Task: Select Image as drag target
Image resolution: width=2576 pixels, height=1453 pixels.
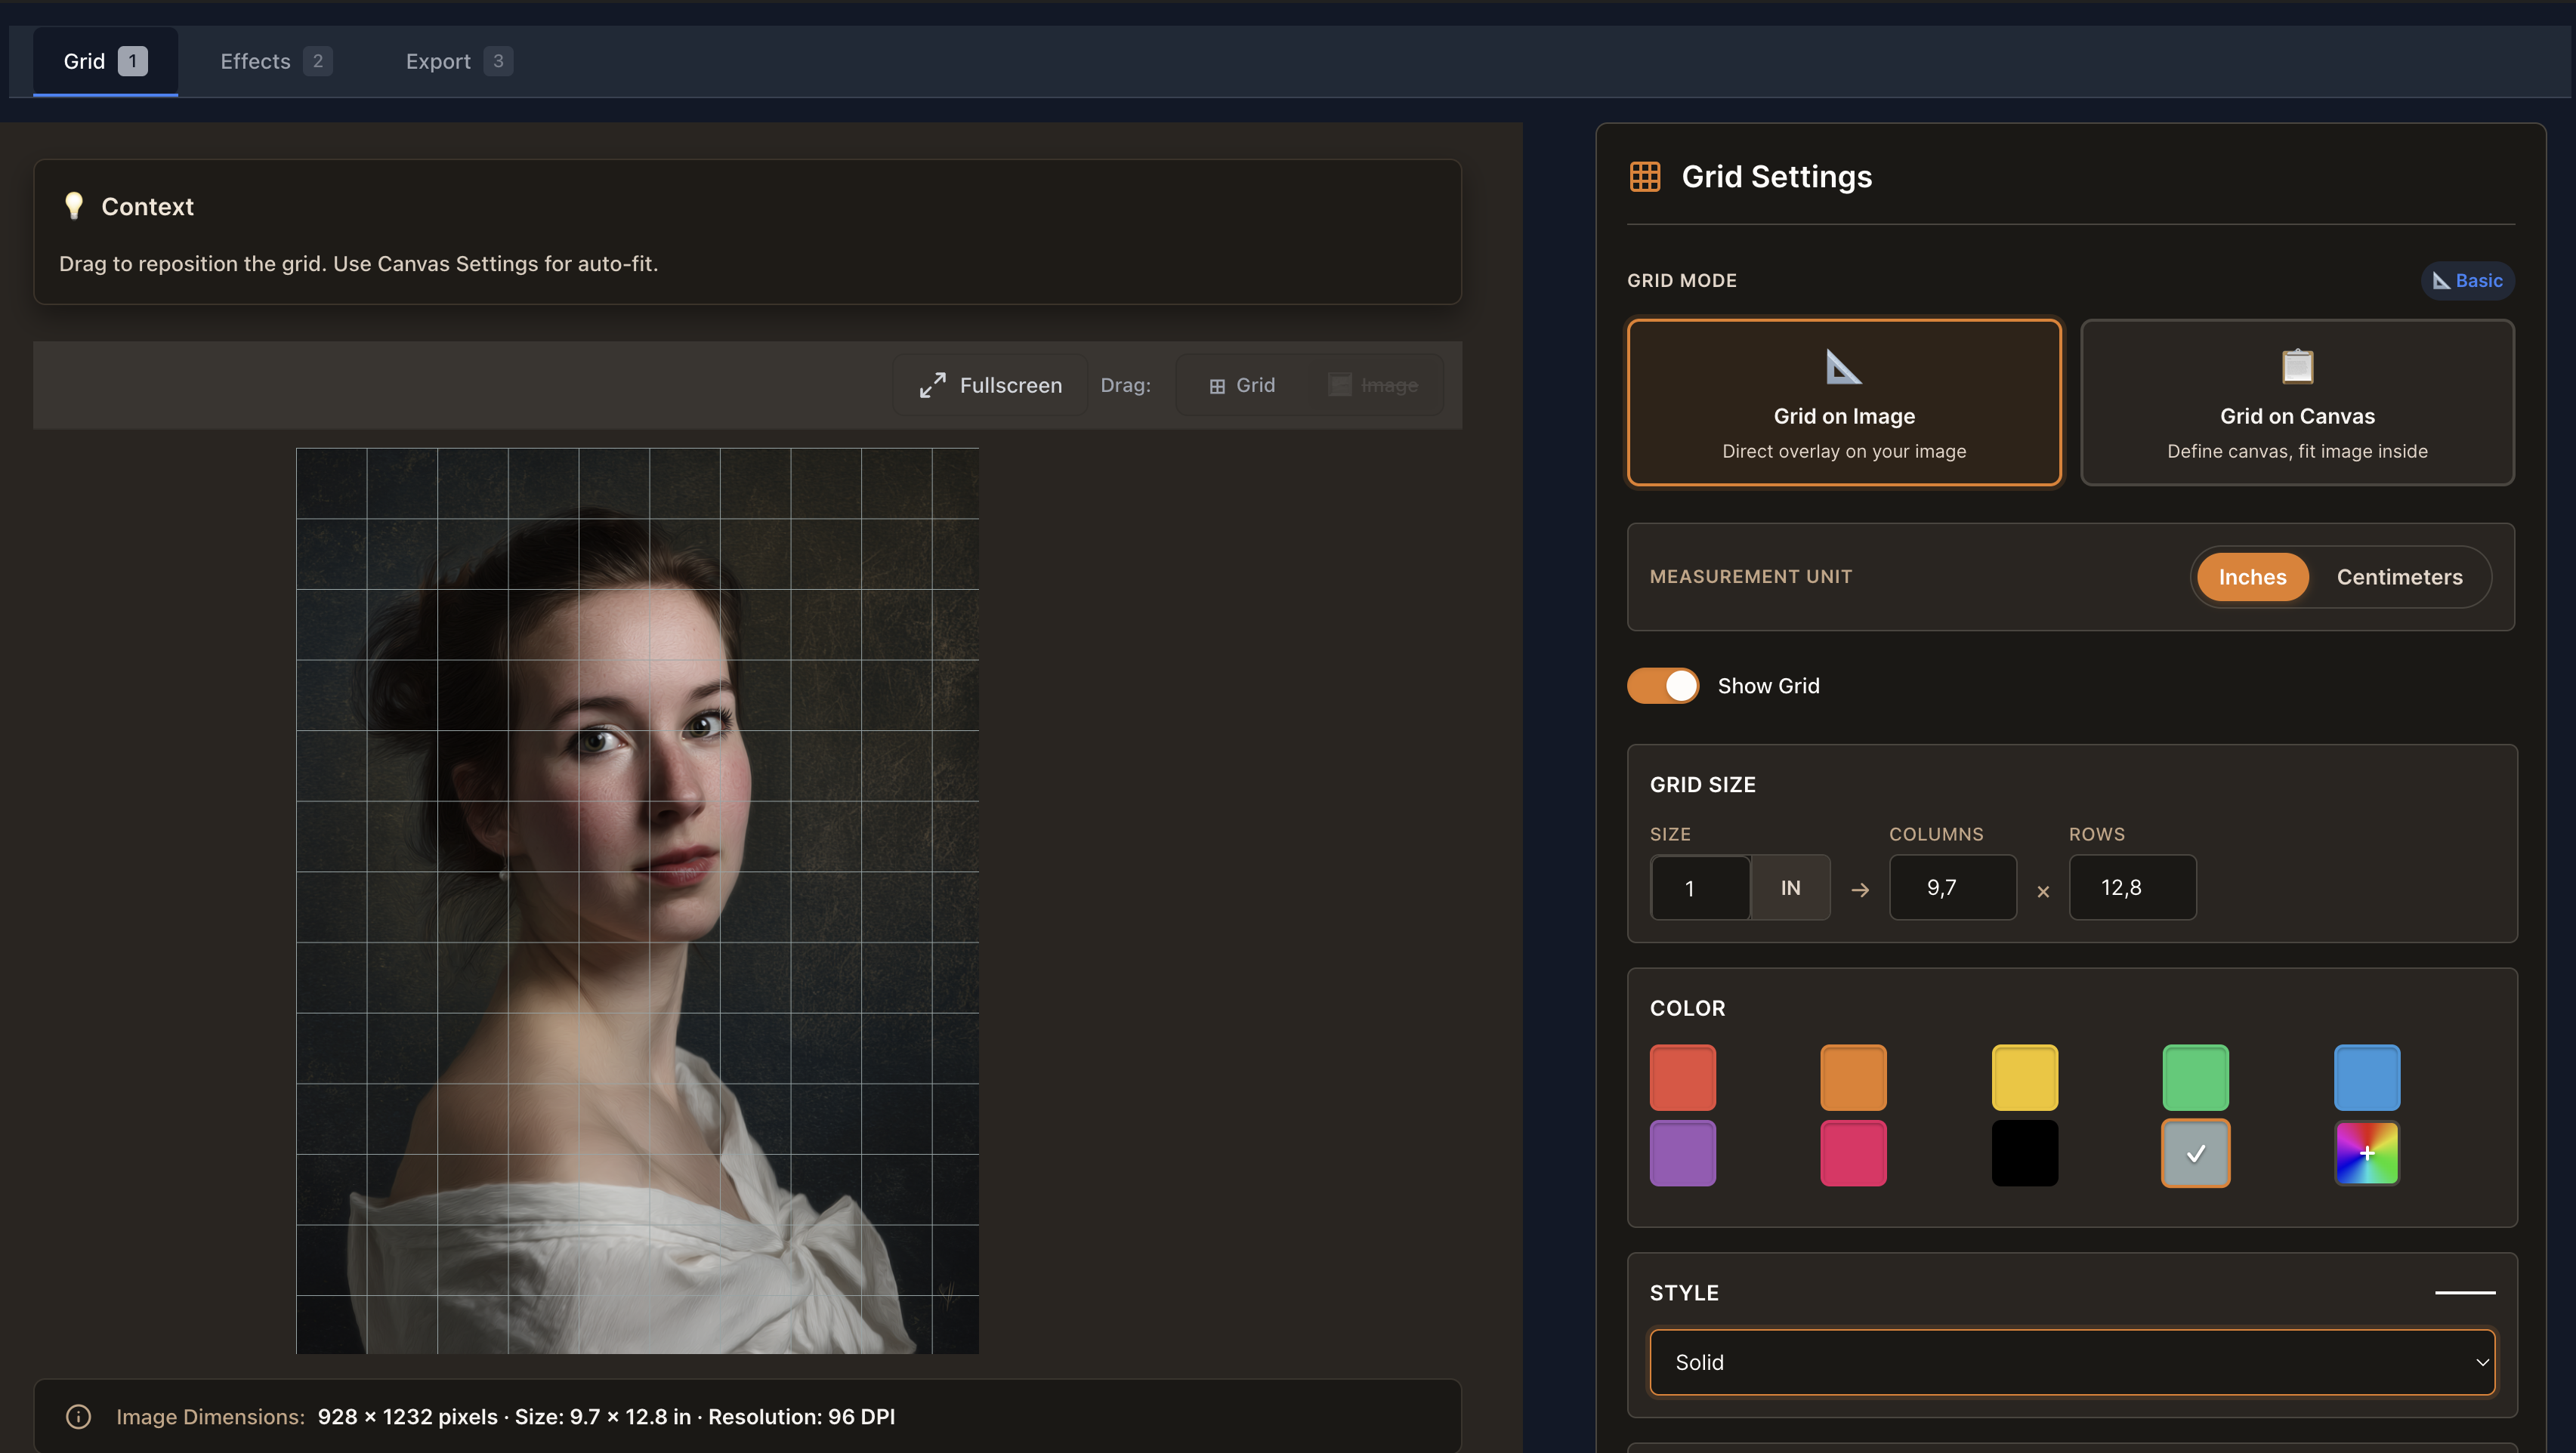Action: (x=1374, y=385)
